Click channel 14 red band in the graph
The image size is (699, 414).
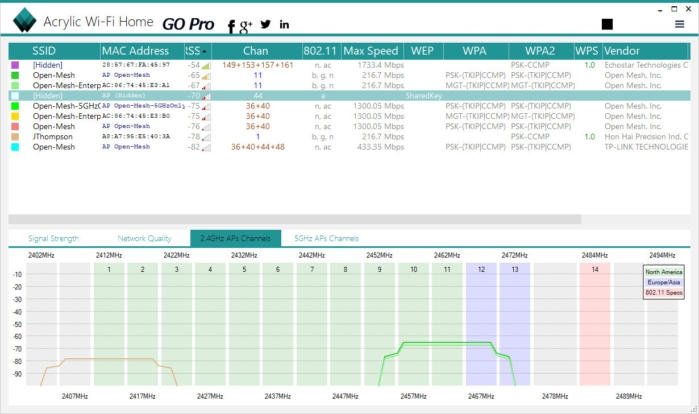(x=595, y=324)
